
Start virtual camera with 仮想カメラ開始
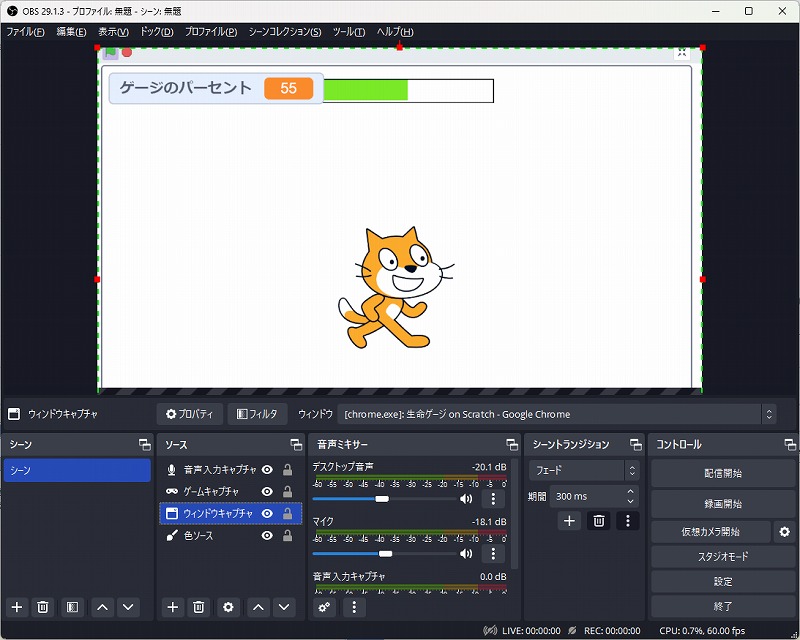(x=711, y=532)
